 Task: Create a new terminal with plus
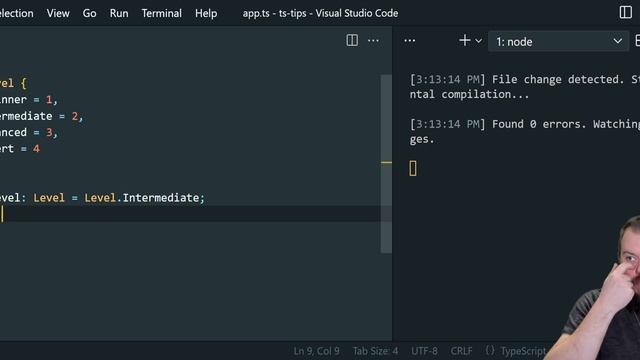point(464,40)
